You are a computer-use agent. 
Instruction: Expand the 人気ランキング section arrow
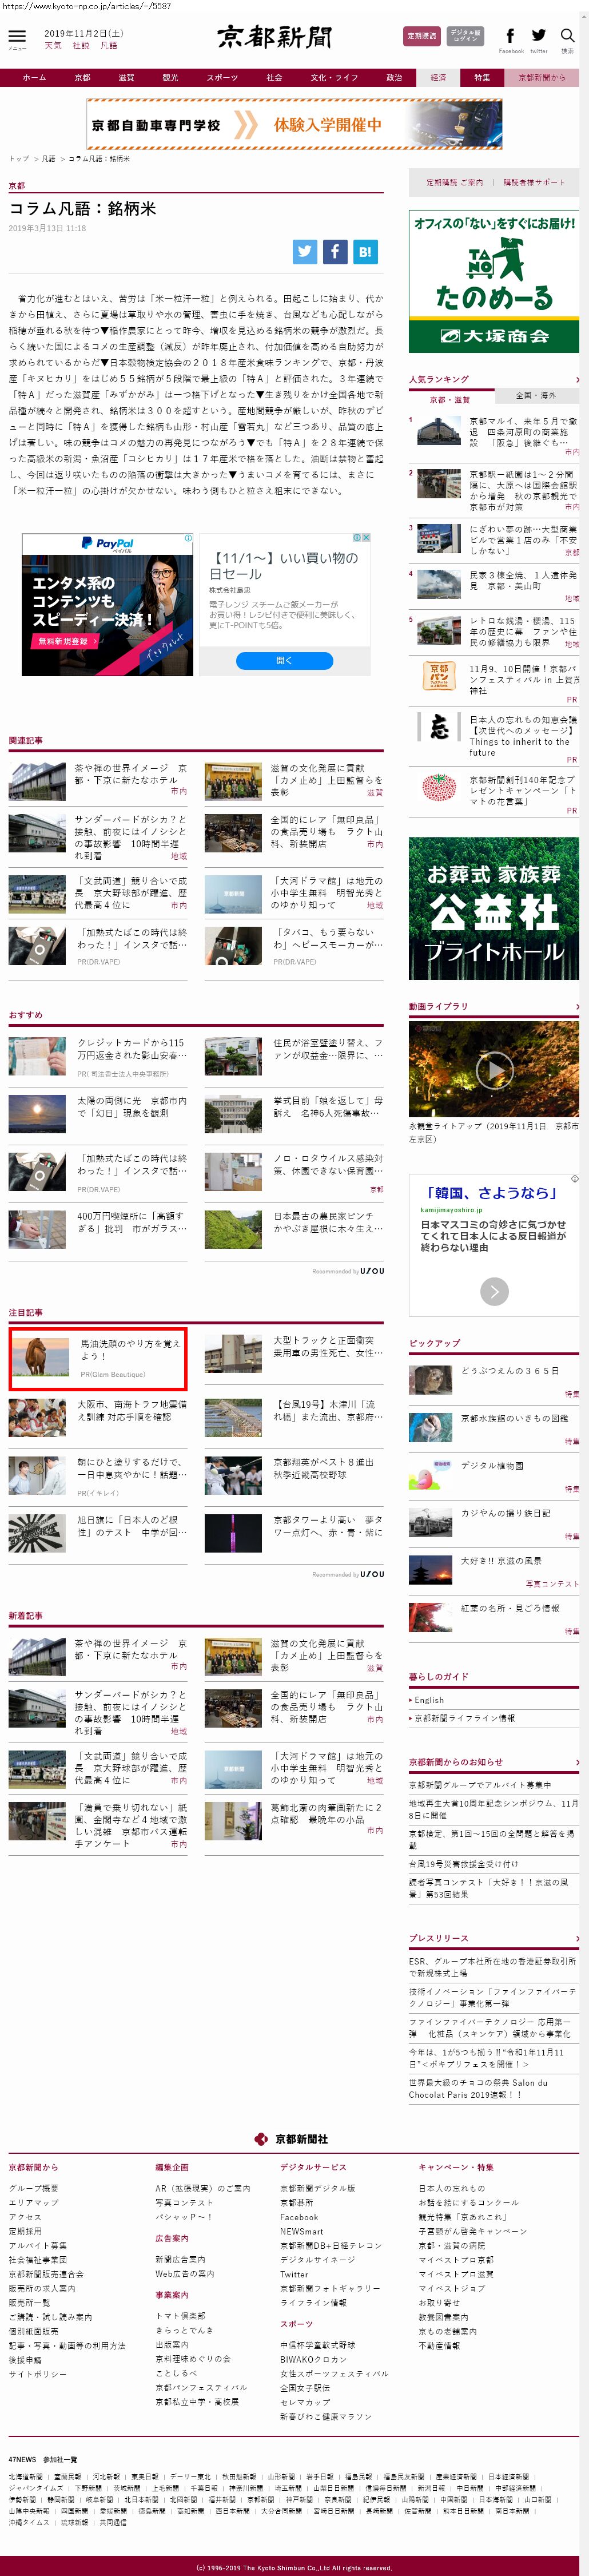click(x=577, y=380)
